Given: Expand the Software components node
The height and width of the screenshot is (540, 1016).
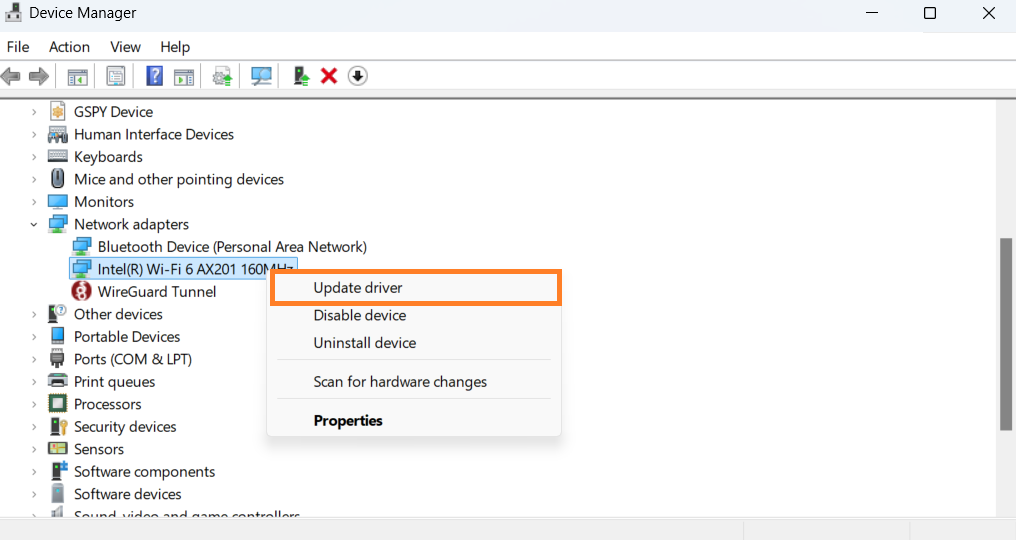Looking at the screenshot, I should (x=34, y=472).
